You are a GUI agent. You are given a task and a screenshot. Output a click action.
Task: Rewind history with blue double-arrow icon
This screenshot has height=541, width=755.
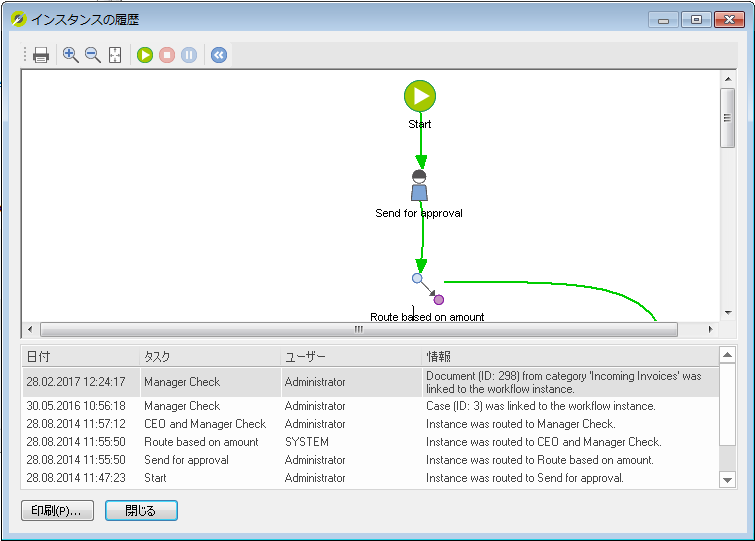(x=219, y=55)
